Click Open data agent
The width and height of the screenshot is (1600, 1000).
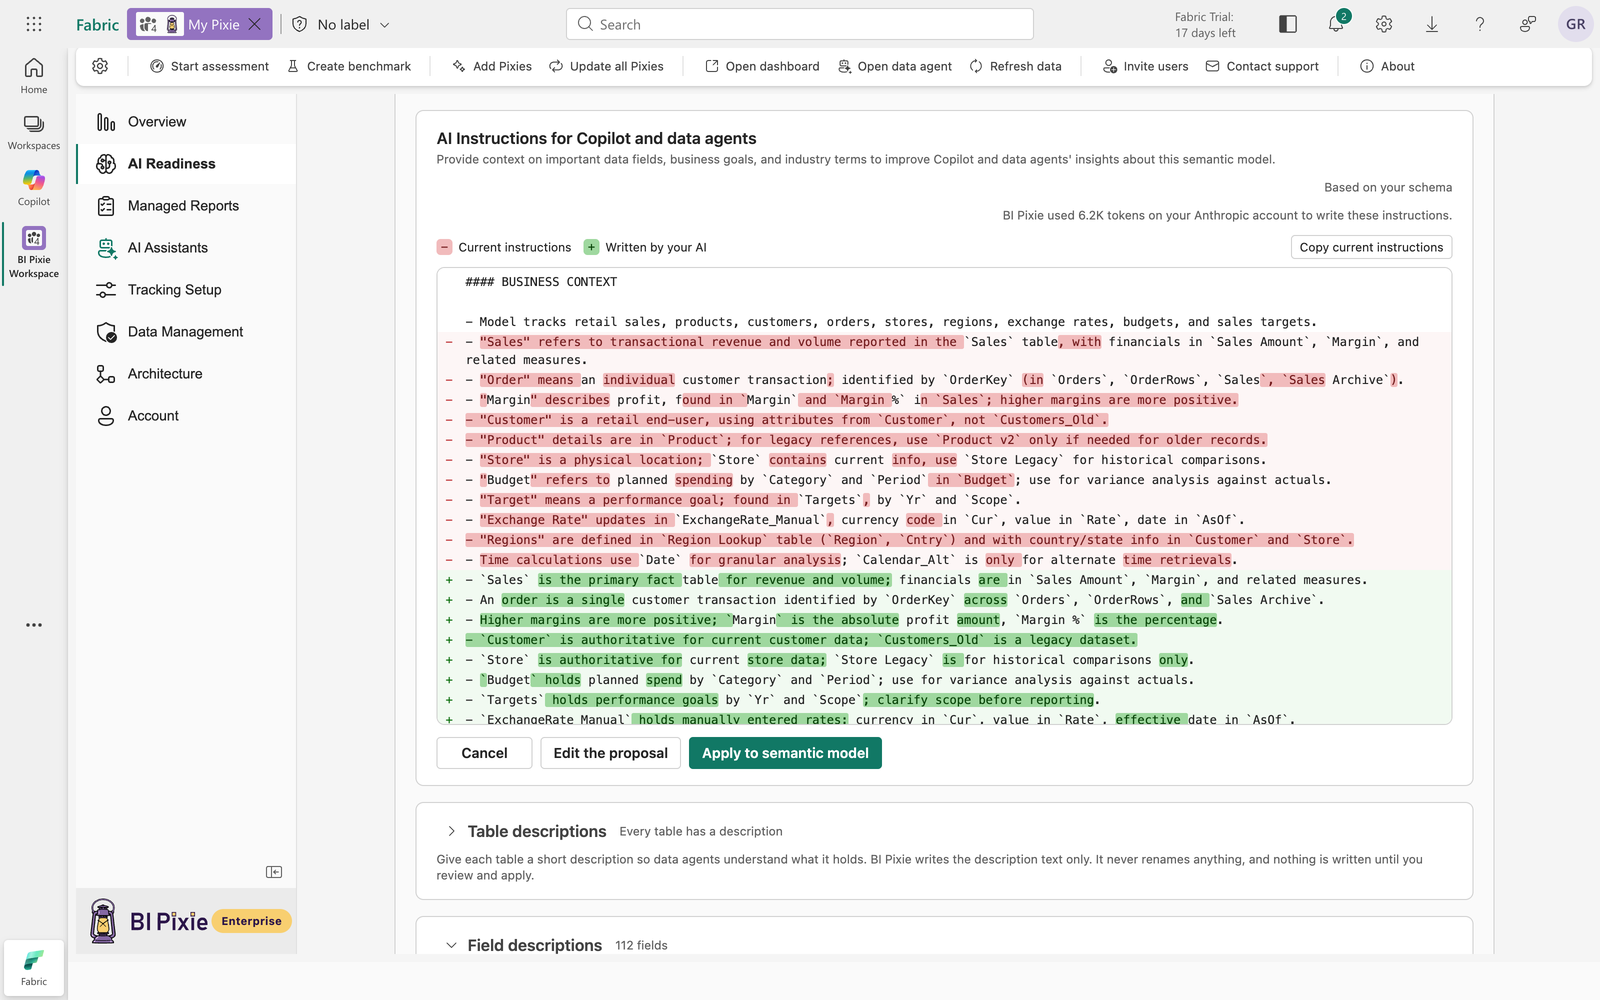895,66
